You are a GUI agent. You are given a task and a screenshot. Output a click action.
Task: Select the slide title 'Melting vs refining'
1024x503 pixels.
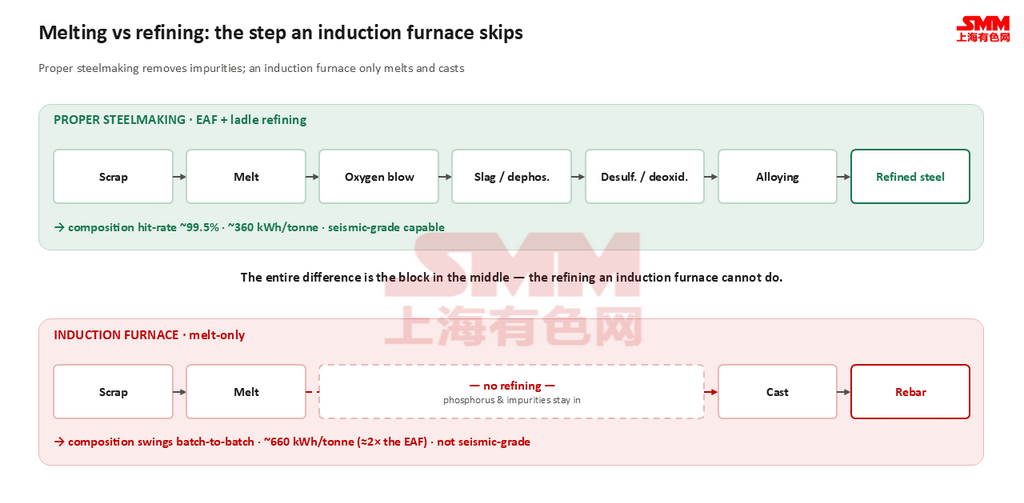pos(281,32)
